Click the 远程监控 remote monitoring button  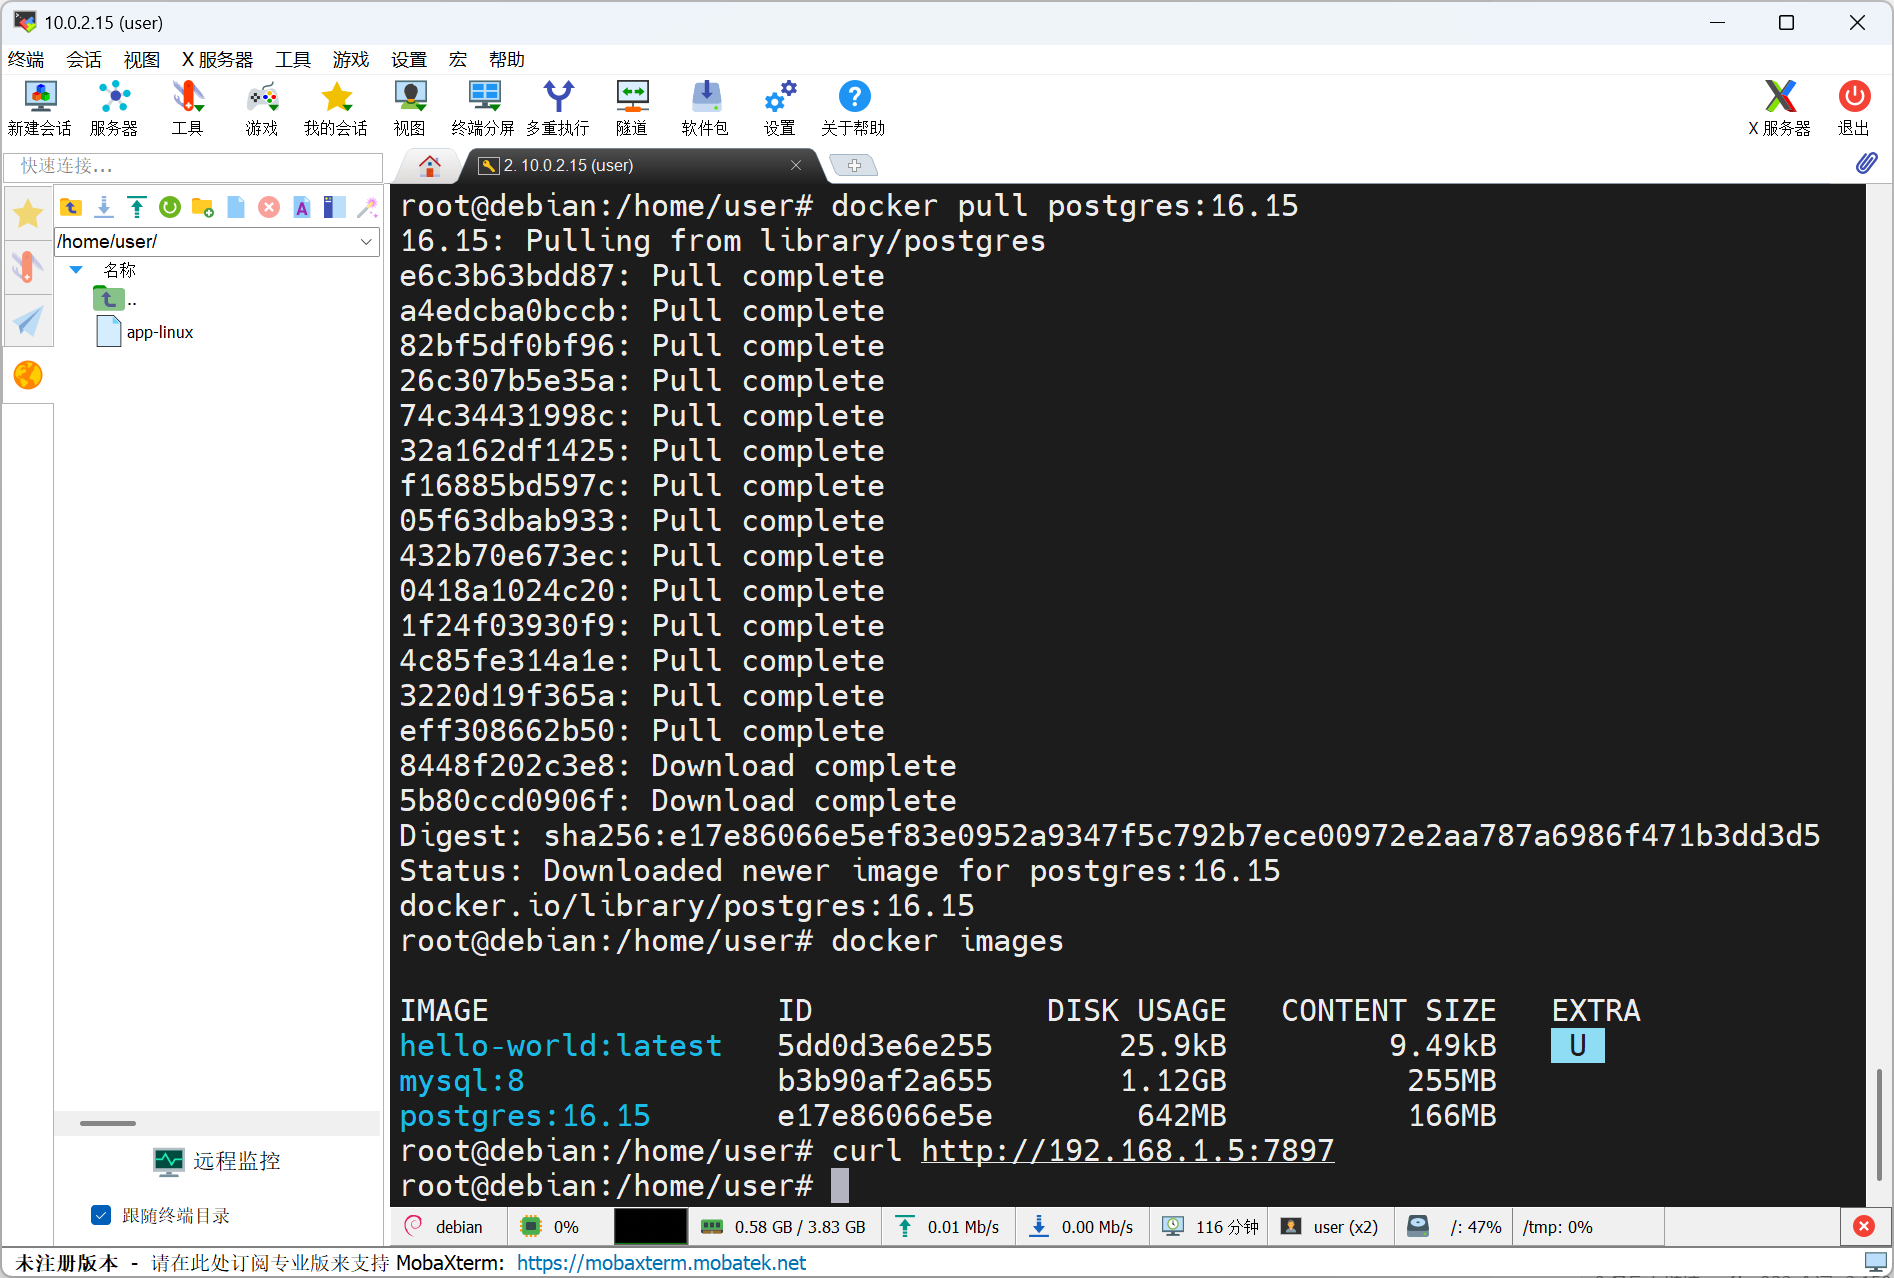tap(217, 1161)
